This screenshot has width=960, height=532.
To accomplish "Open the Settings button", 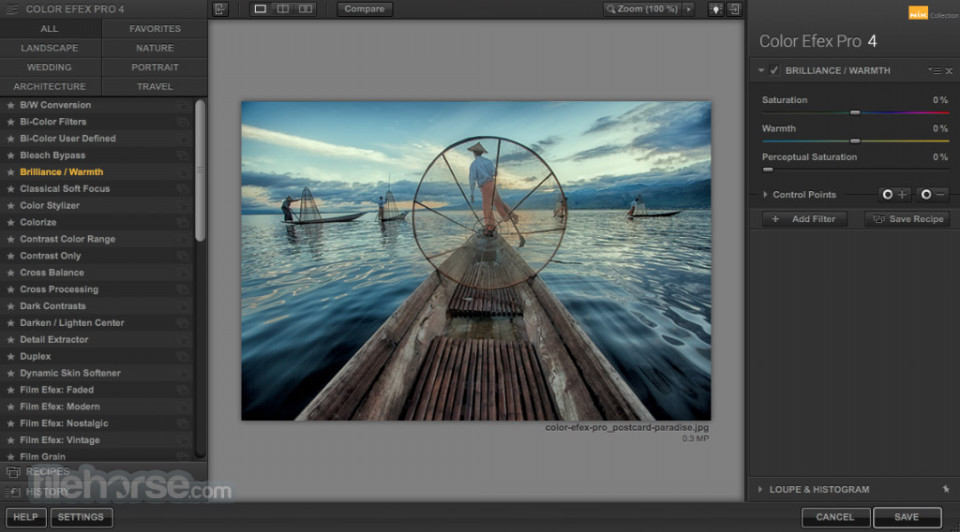I will (x=81, y=517).
